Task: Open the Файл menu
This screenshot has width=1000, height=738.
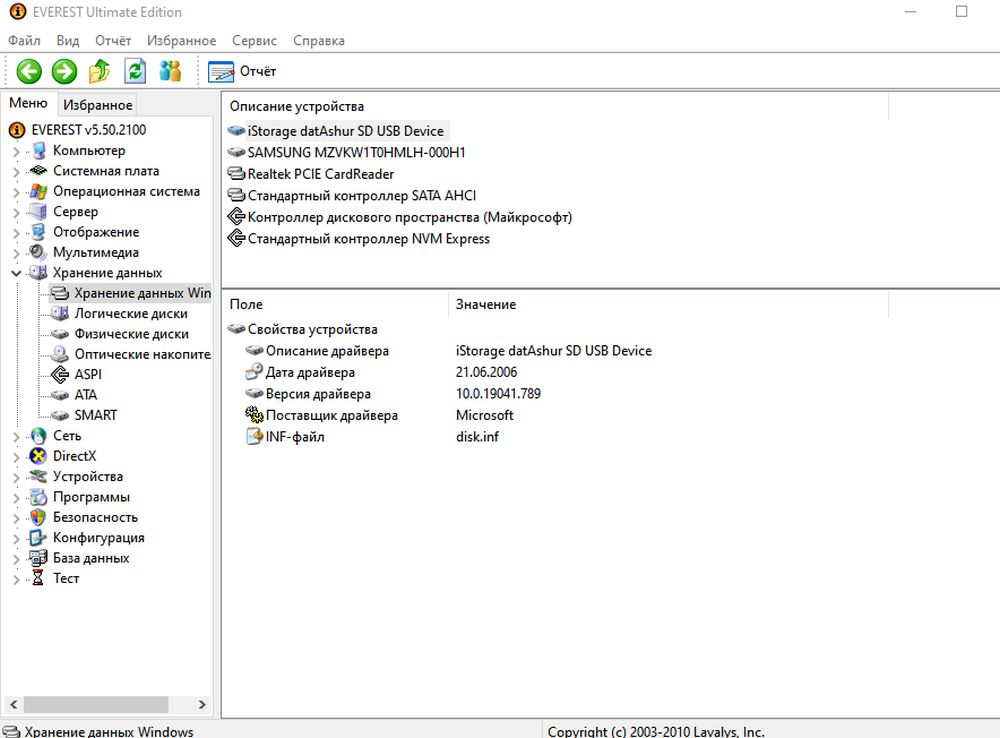Action: [x=24, y=41]
